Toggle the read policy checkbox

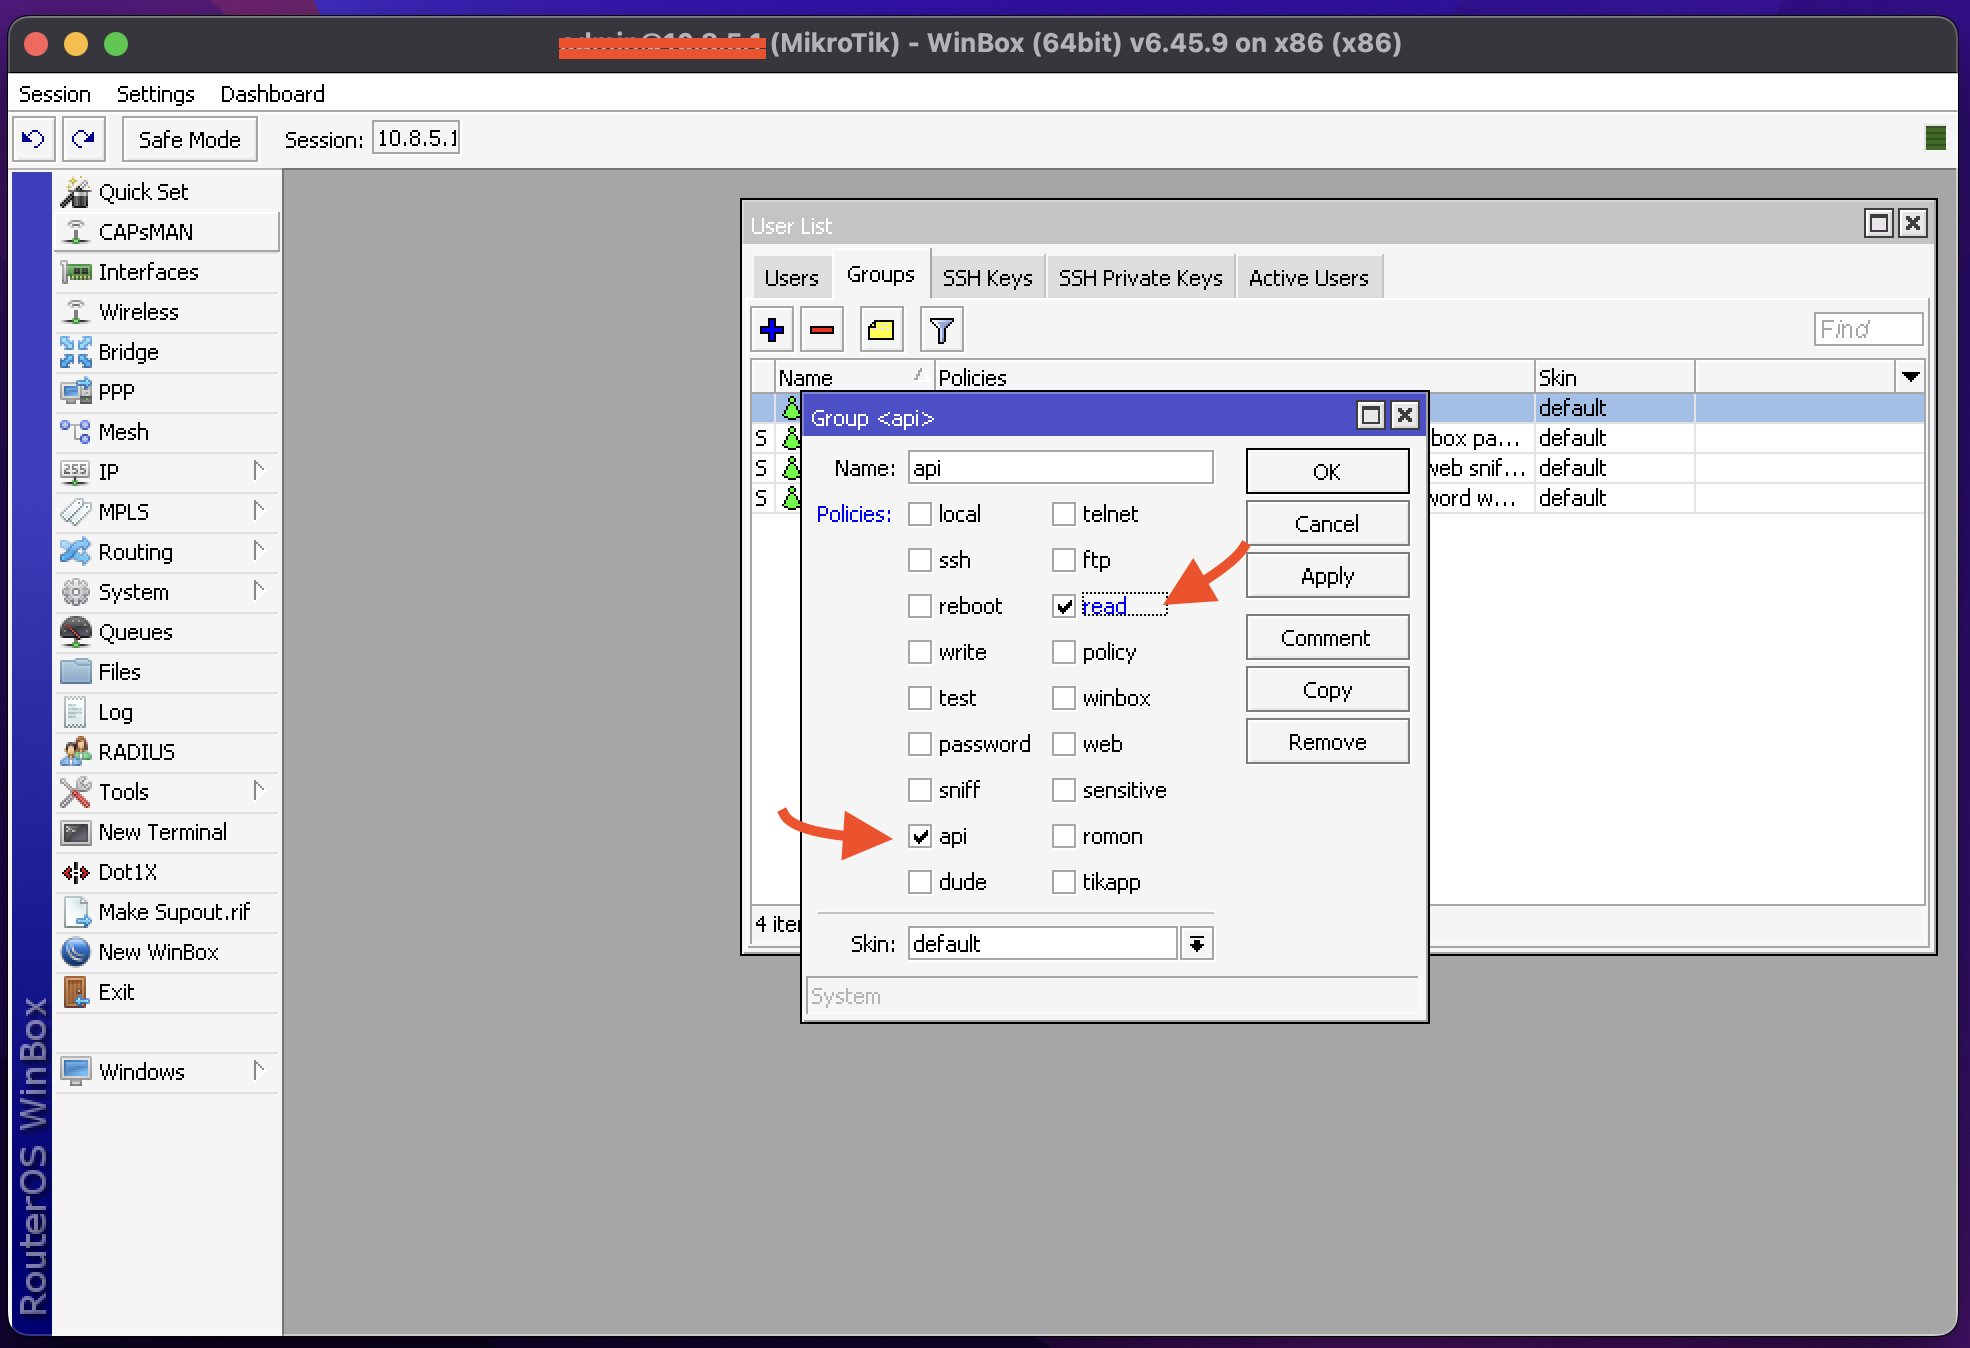(1063, 605)
